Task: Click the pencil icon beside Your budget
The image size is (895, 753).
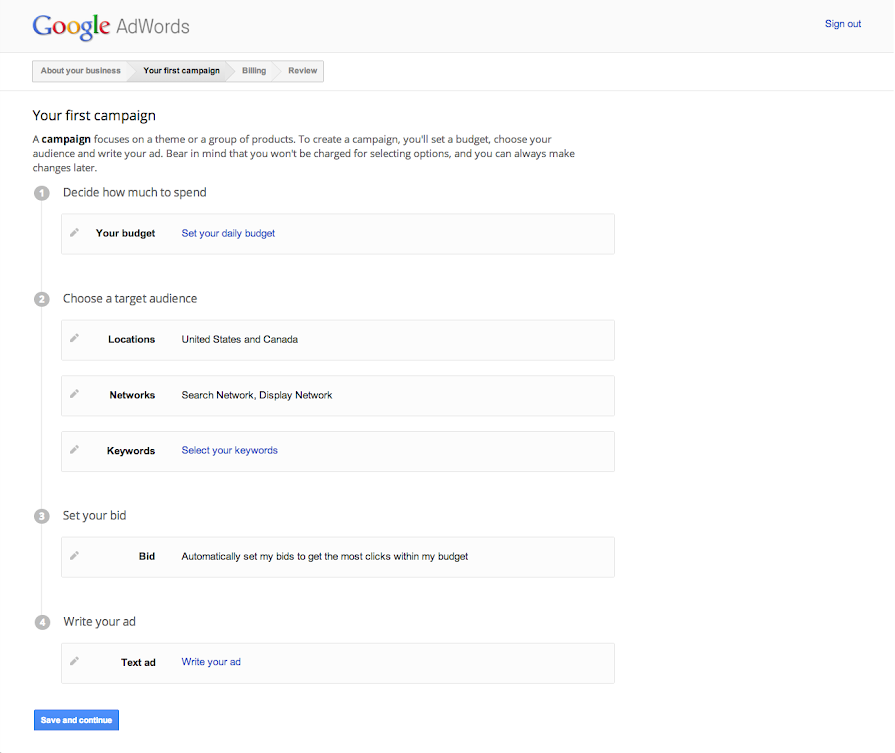Action: [74, 232]
